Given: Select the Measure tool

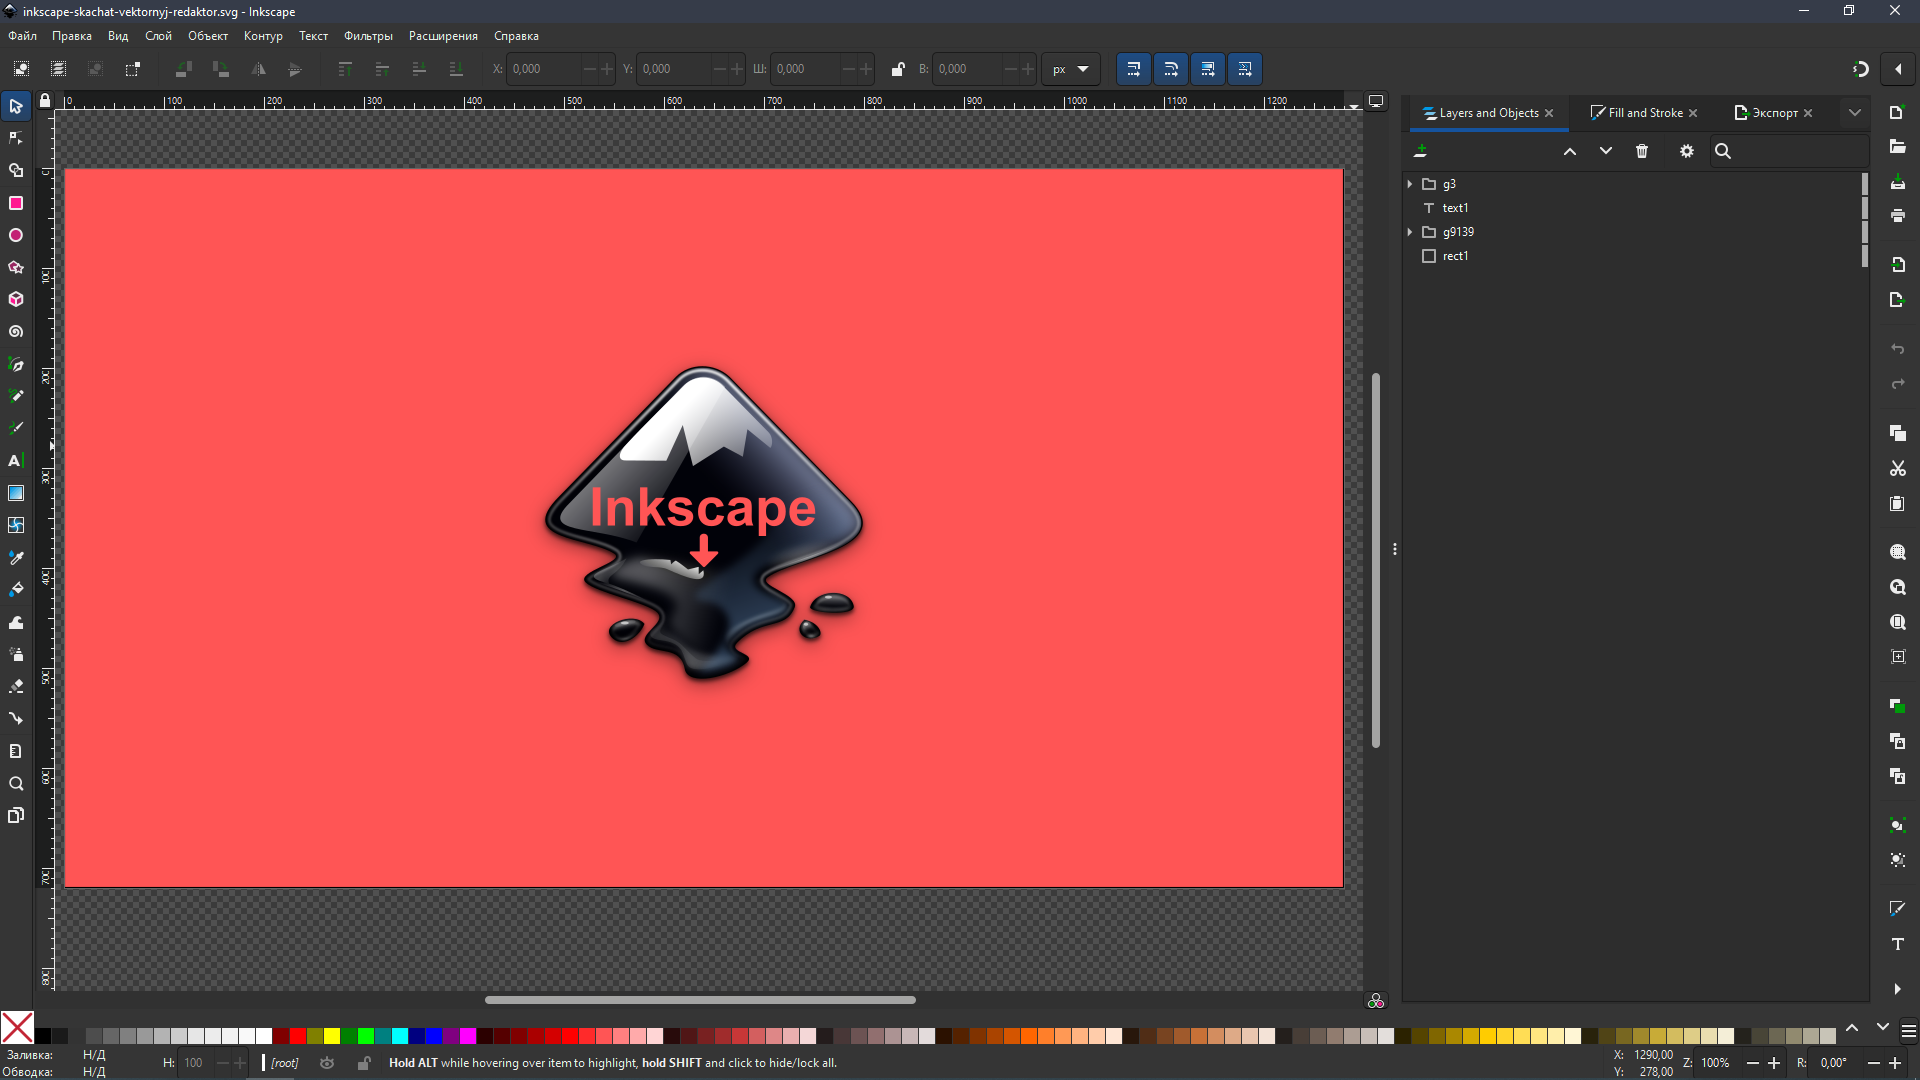Looking at the screenshot, I should pyautogui.click(x=16, y=751).
